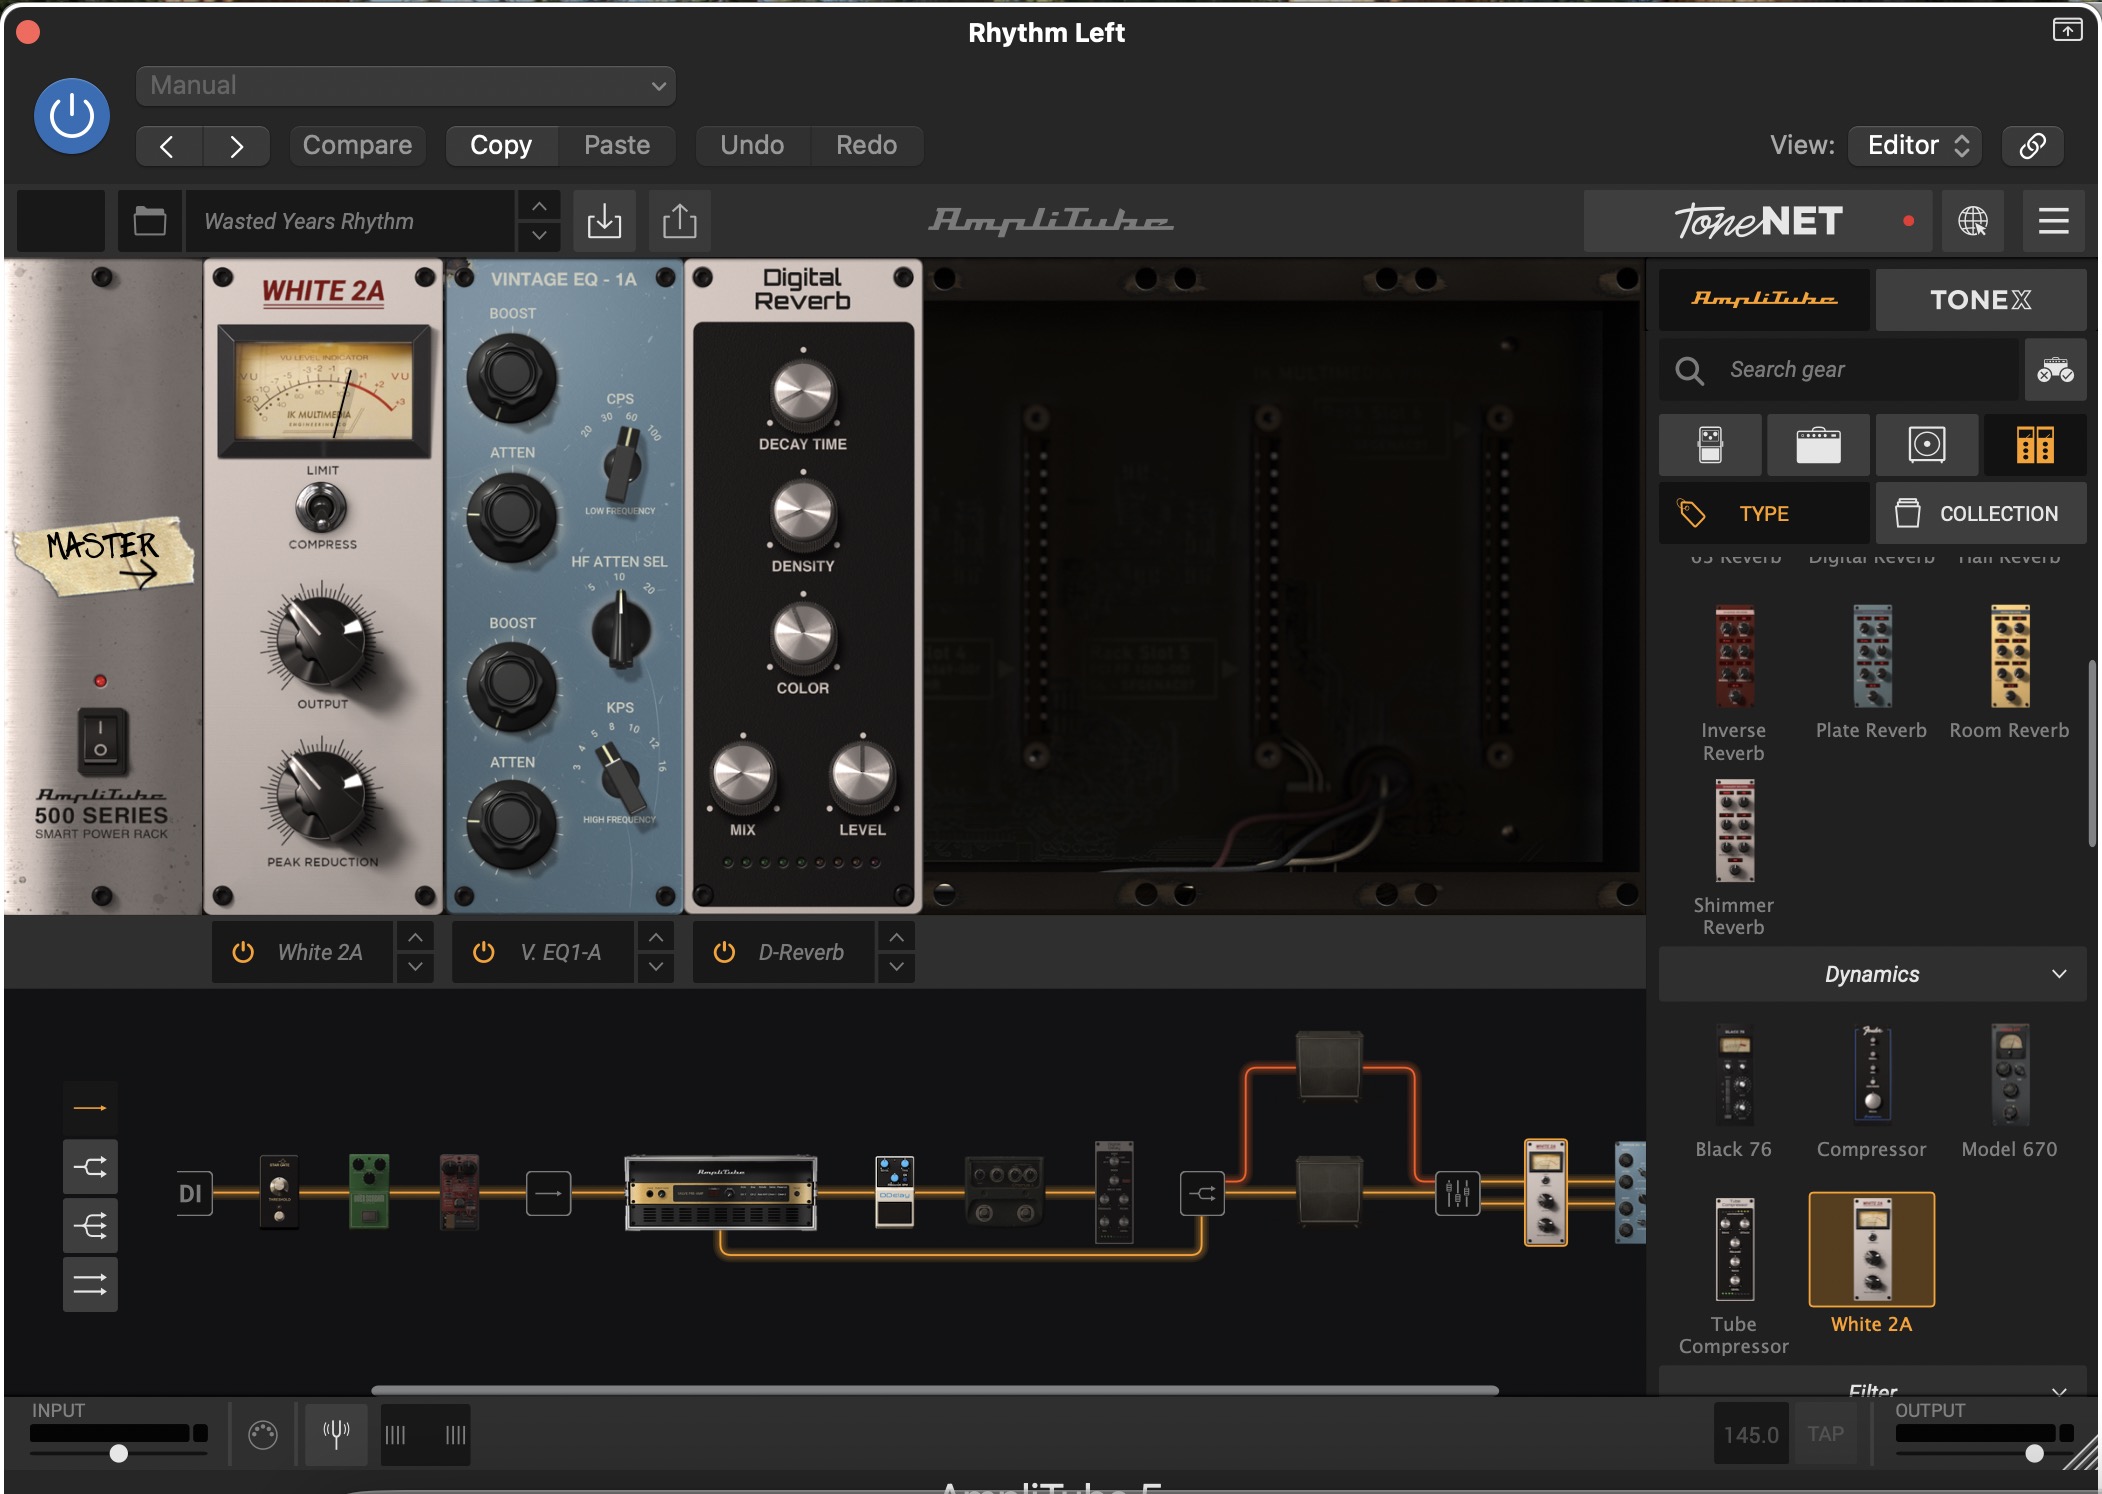Viewport: 2102px width, 1494px height.
Task: Select the Model 670 gear
Action: coord(2009,1091)
